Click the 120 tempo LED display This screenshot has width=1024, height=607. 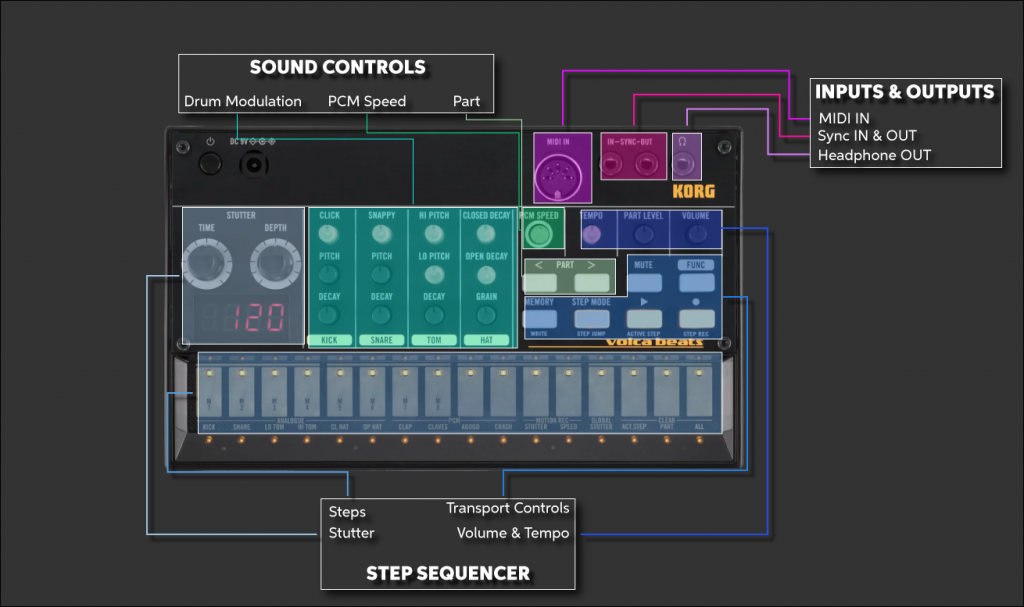(243, 318)
